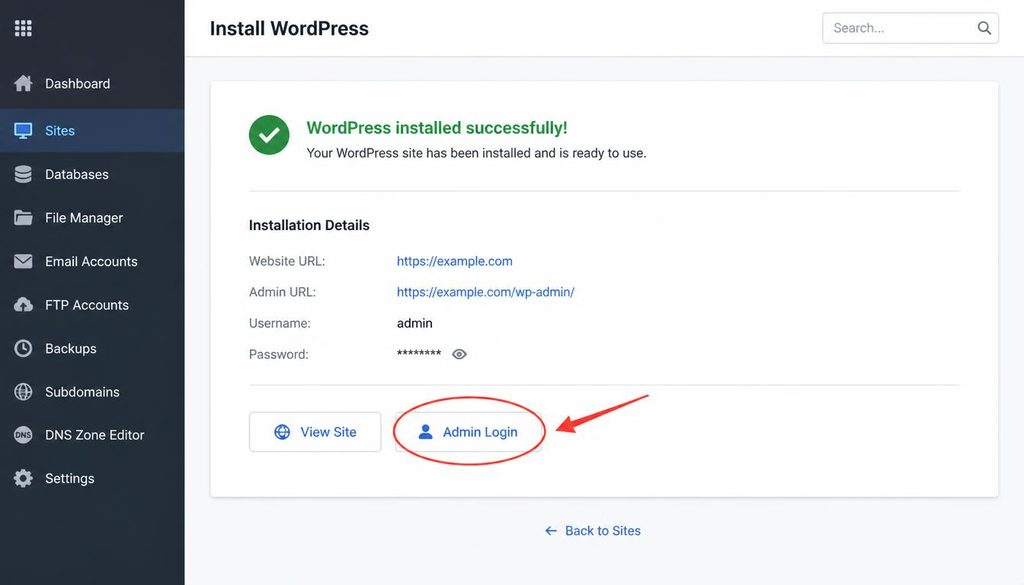This screenshot has width=1024, height=585.
Task: Open Backups menu item
Action: pyautogui.click(x=92, y=348)
